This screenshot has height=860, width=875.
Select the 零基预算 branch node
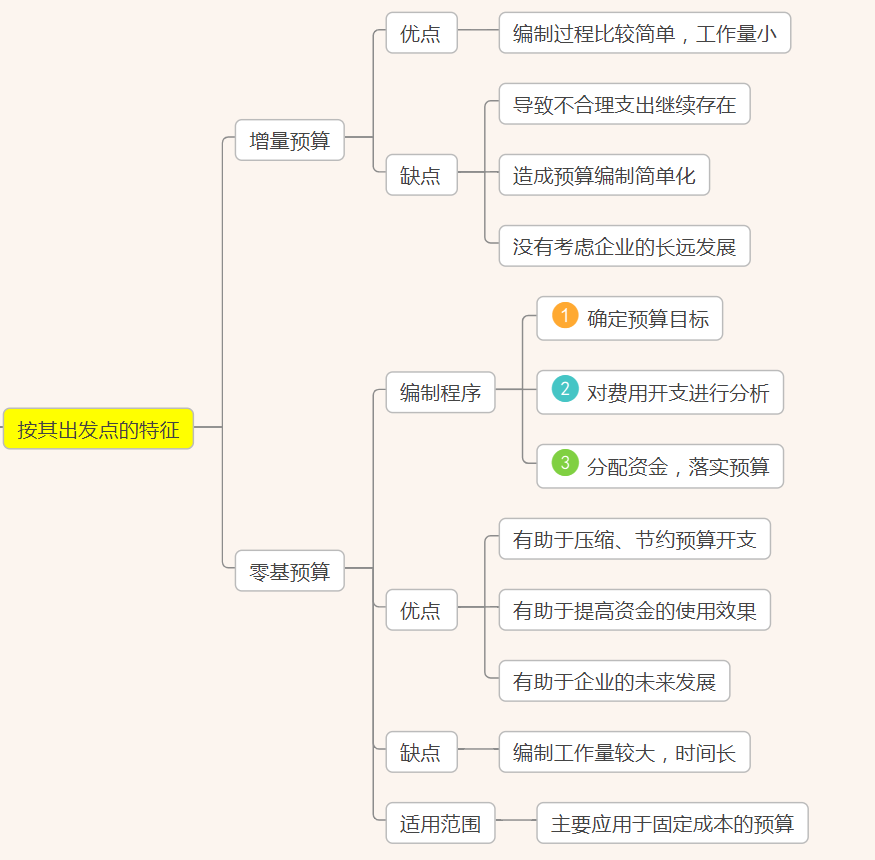click(290, 571)
